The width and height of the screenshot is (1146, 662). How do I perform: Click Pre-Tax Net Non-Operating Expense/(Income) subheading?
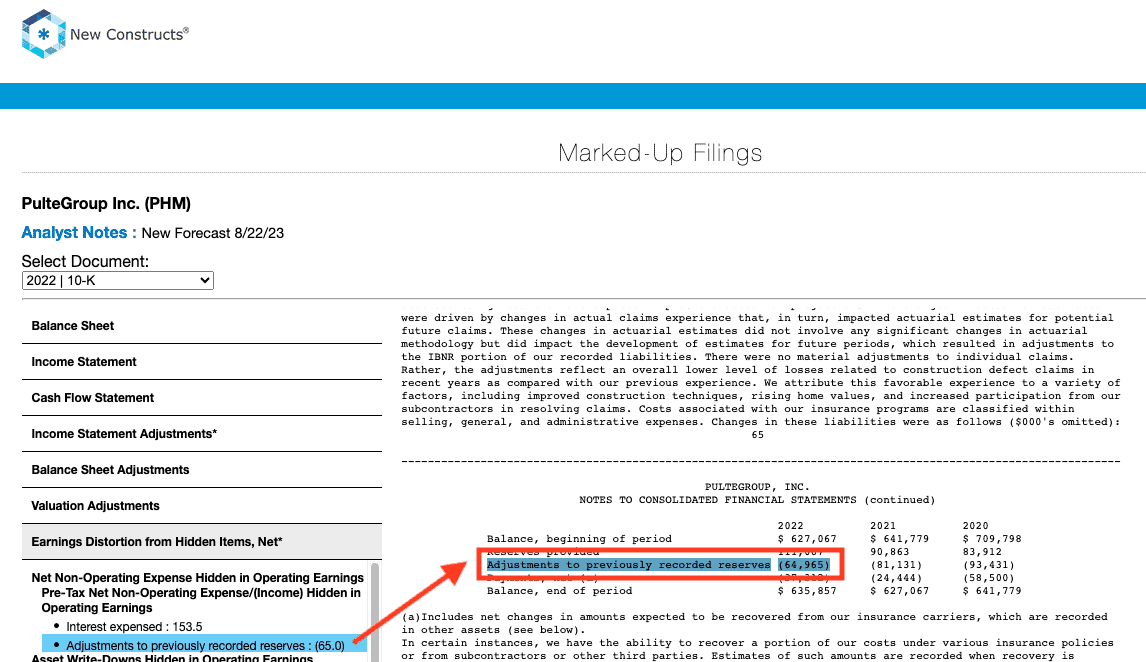[x=201, y=600]
